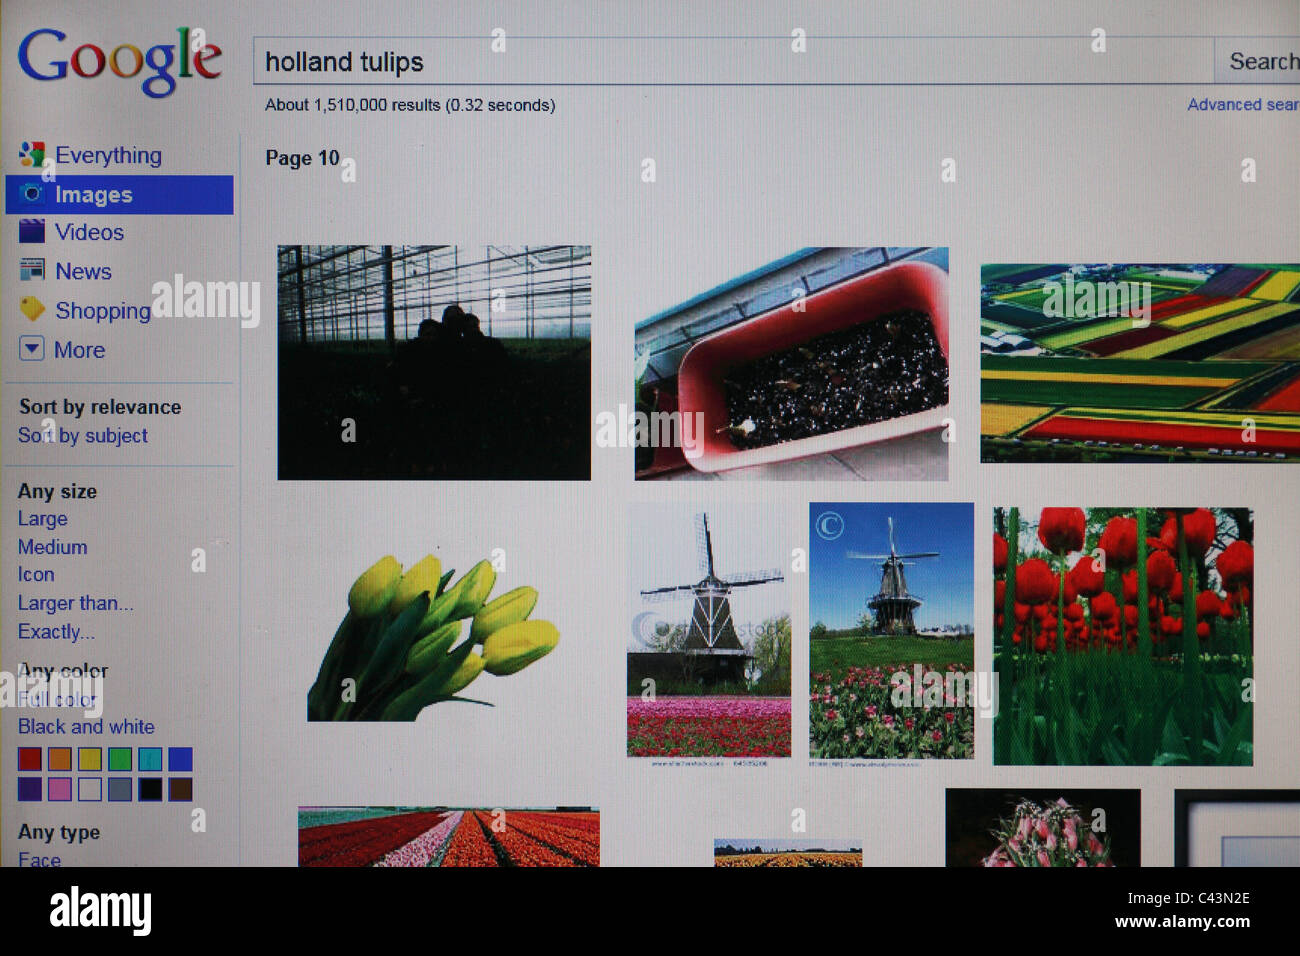Filter by Black and white

point(86,727)
